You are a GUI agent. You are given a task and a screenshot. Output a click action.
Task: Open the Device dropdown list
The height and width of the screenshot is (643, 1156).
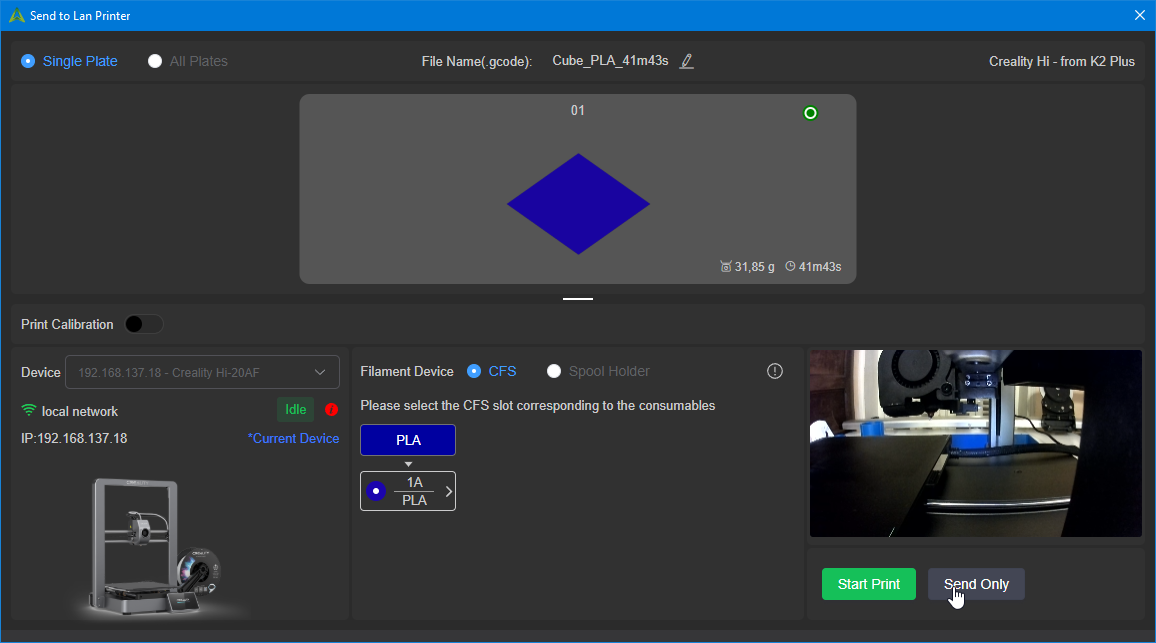(x=203, y=372)
